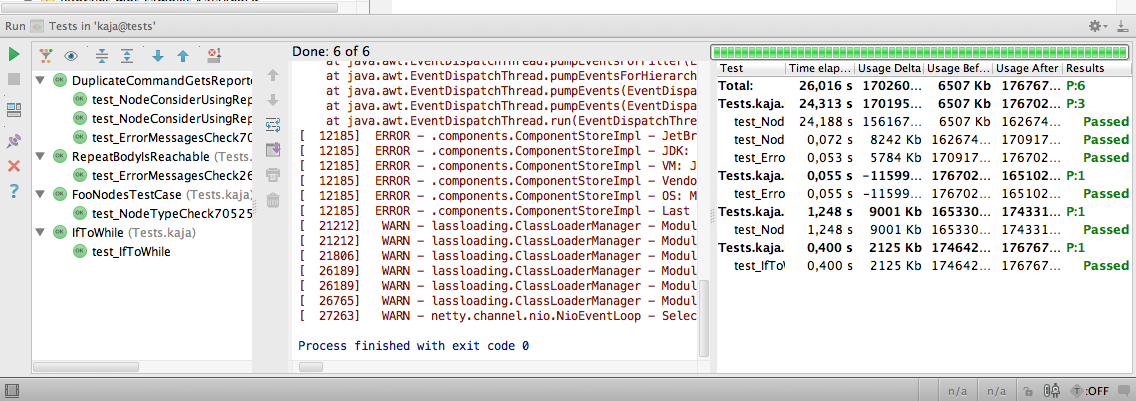This screenshot has height=401, width=1136.
Task: Open the test filter funnel icon
Action: coord(46,55)
